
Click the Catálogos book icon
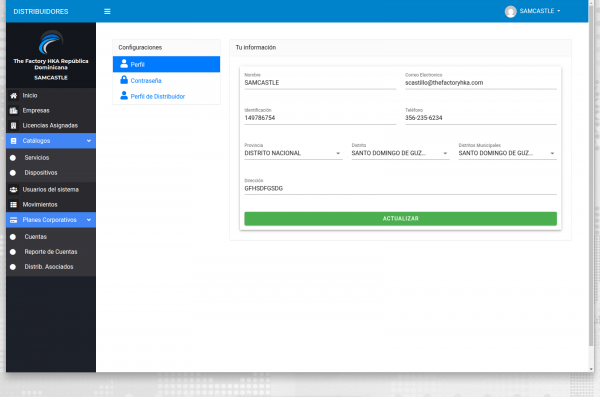click(x=13, y=141)
